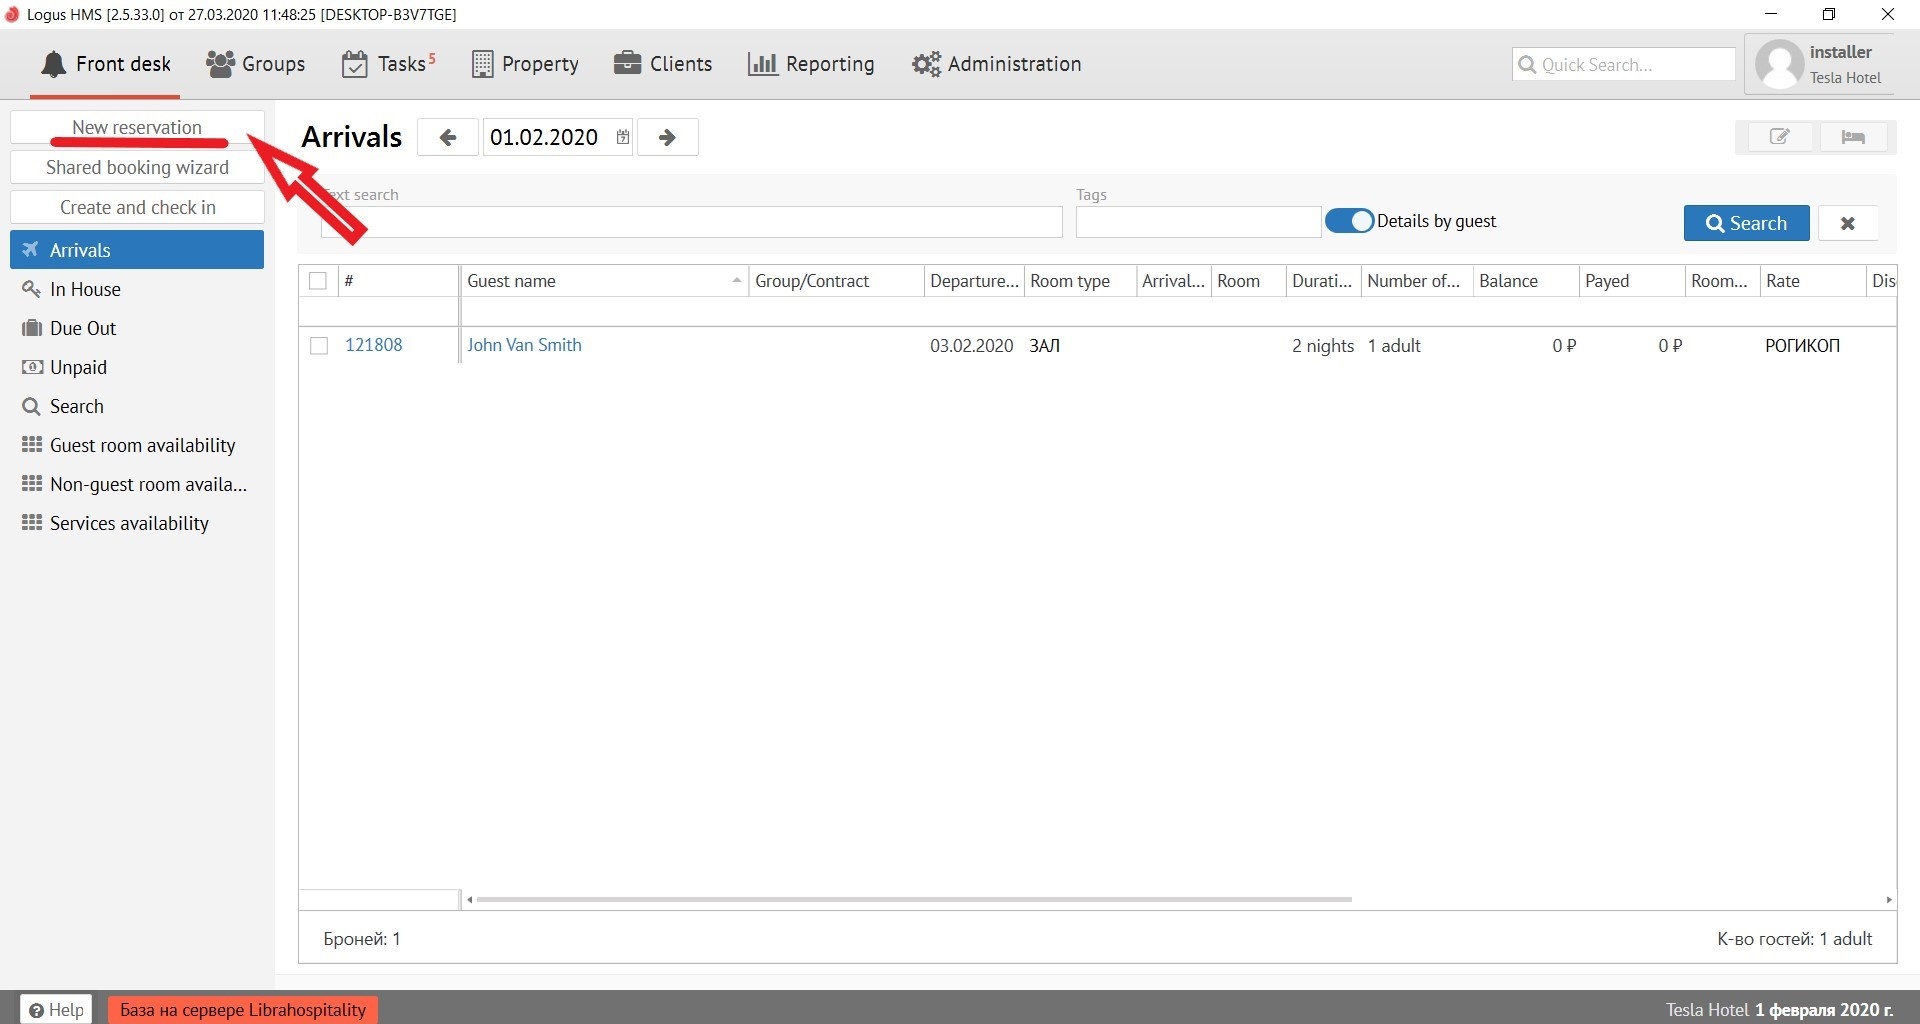This screenshot has height=1024, width=1920.
Task: Click the previous date arrow button
Action: coord(447,137)
